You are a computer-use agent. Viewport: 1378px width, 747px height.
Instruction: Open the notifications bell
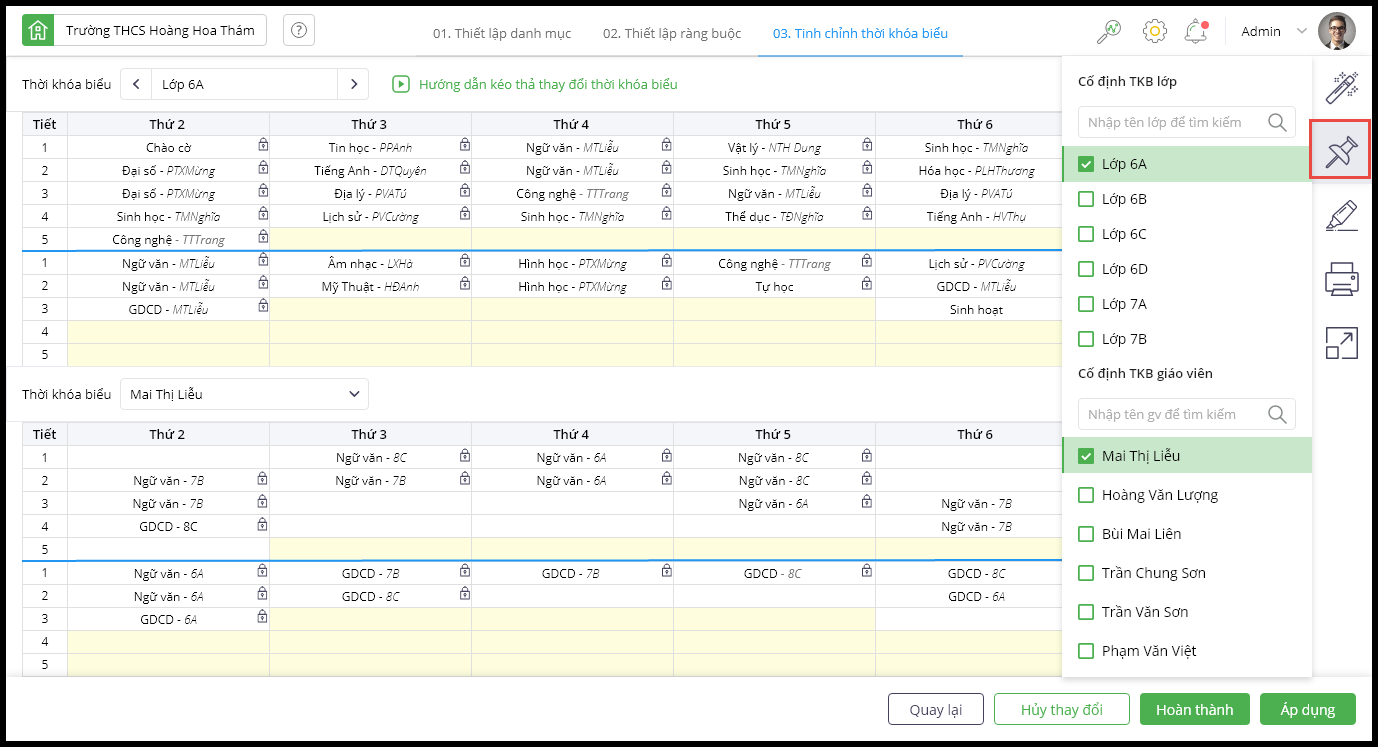1195,31
